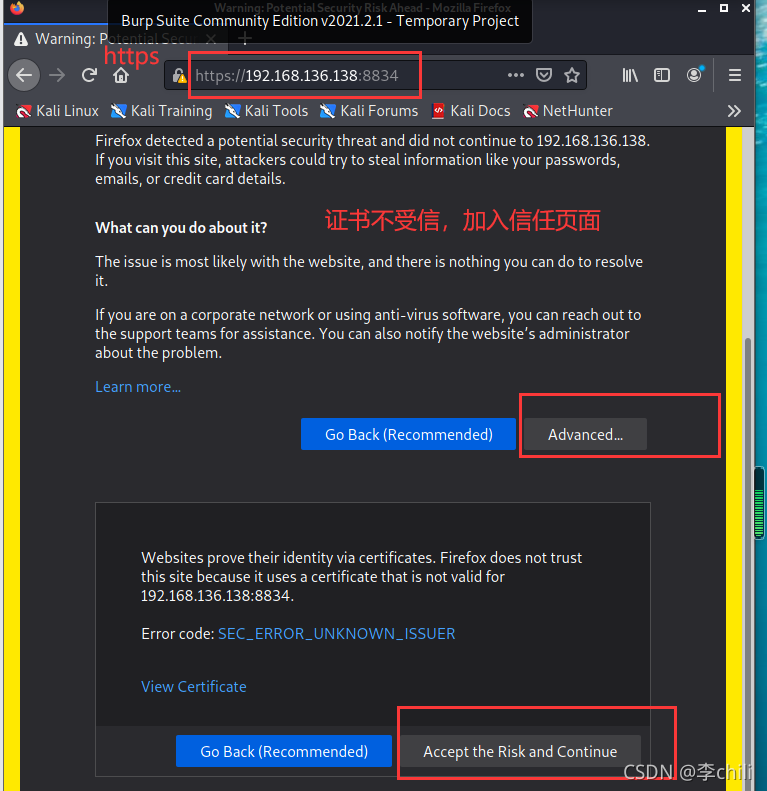
Task: Open Kali Training bookmark
Action: [x=161, y=111]
